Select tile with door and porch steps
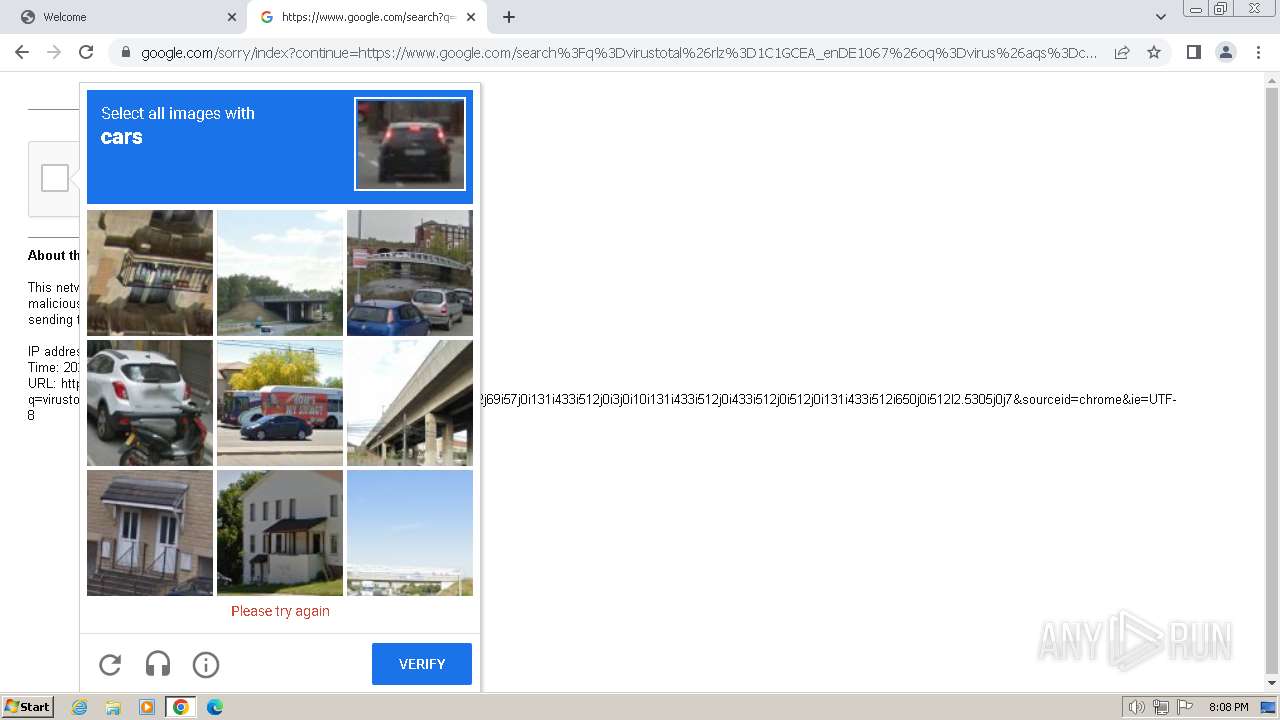Image resolution: width=1280 pixels, height=720 pixels. pos(150,533)
